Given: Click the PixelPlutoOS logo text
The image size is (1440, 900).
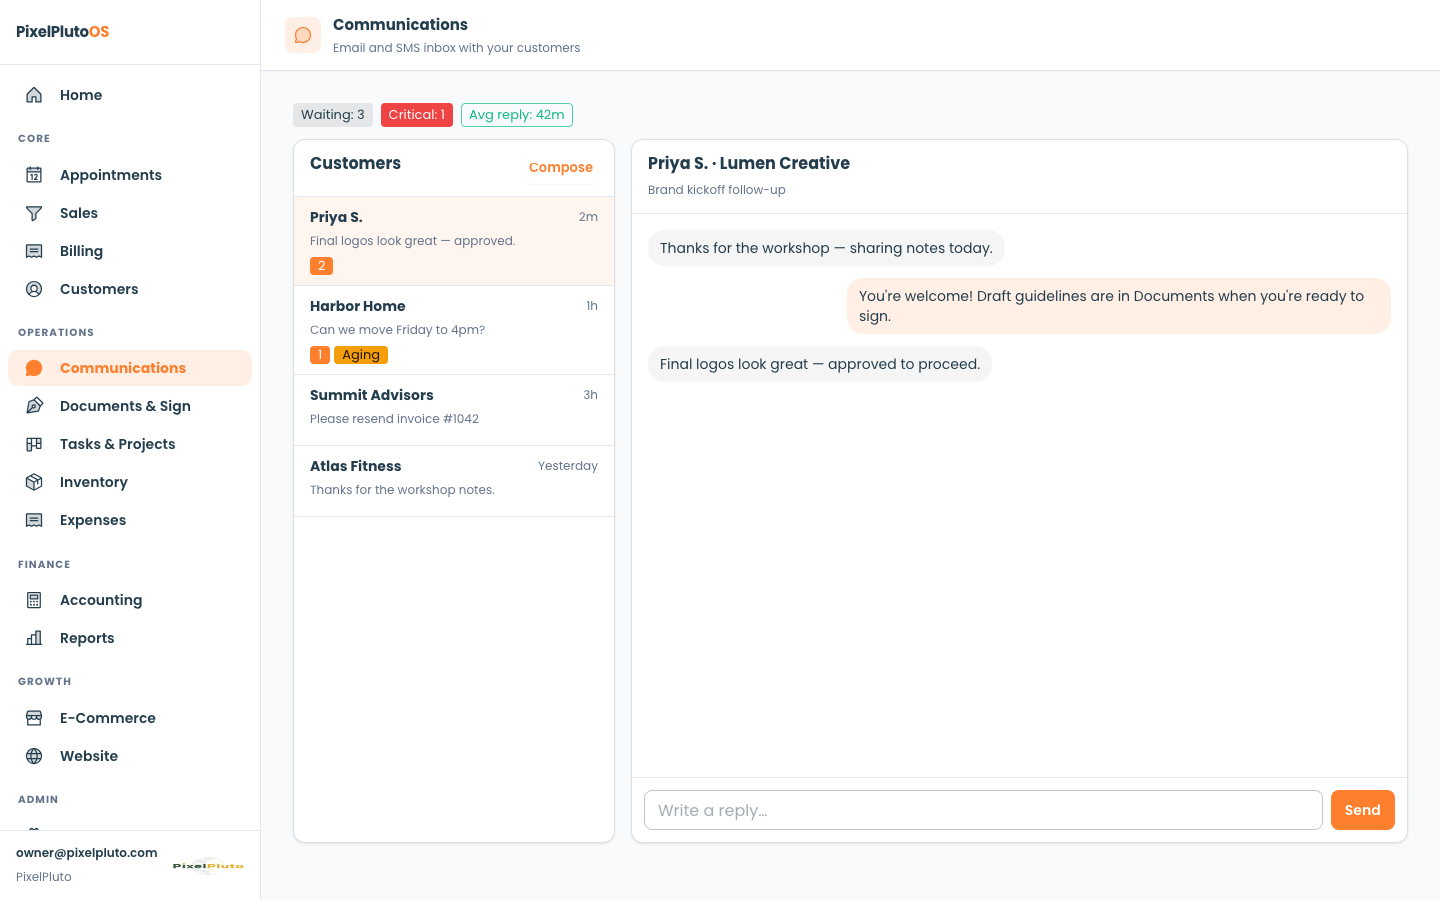Looking at the screenshot, I should tap(63, 31).
